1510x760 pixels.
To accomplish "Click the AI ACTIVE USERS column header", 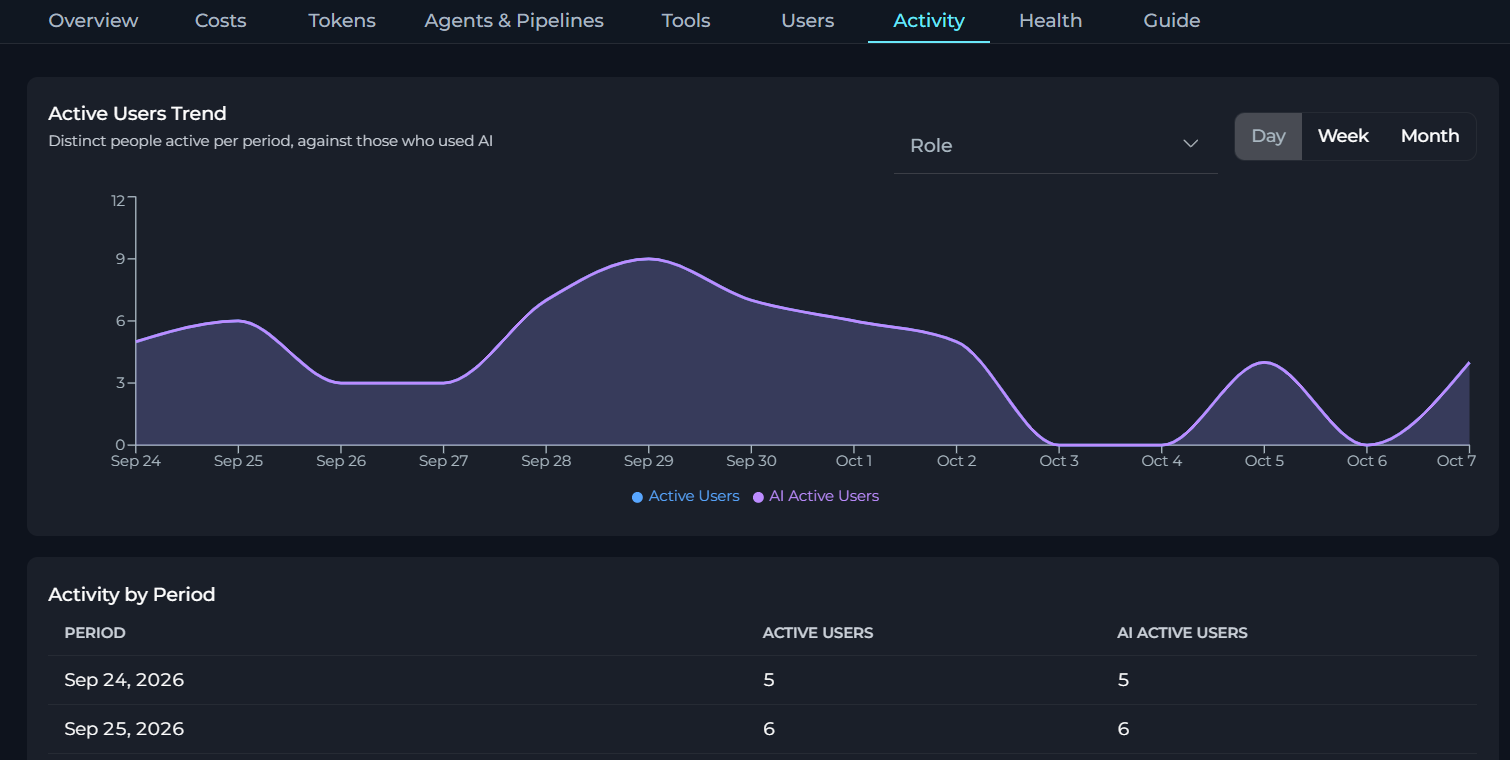I will [1182, 633].
